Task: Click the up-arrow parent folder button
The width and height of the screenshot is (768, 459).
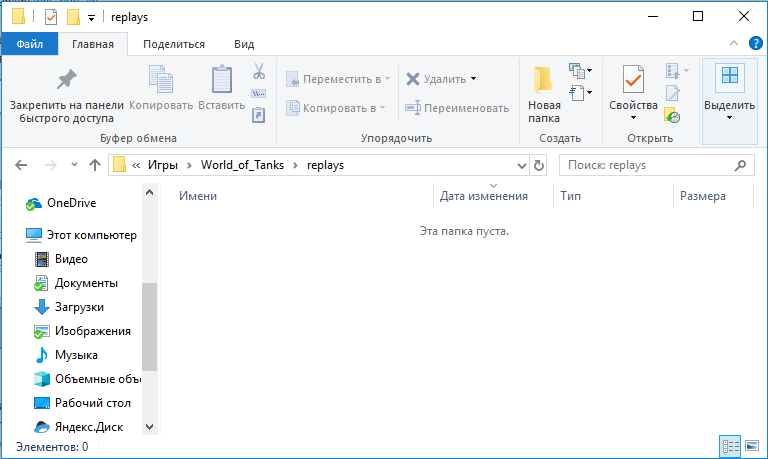Action: [x=95, y=165]
